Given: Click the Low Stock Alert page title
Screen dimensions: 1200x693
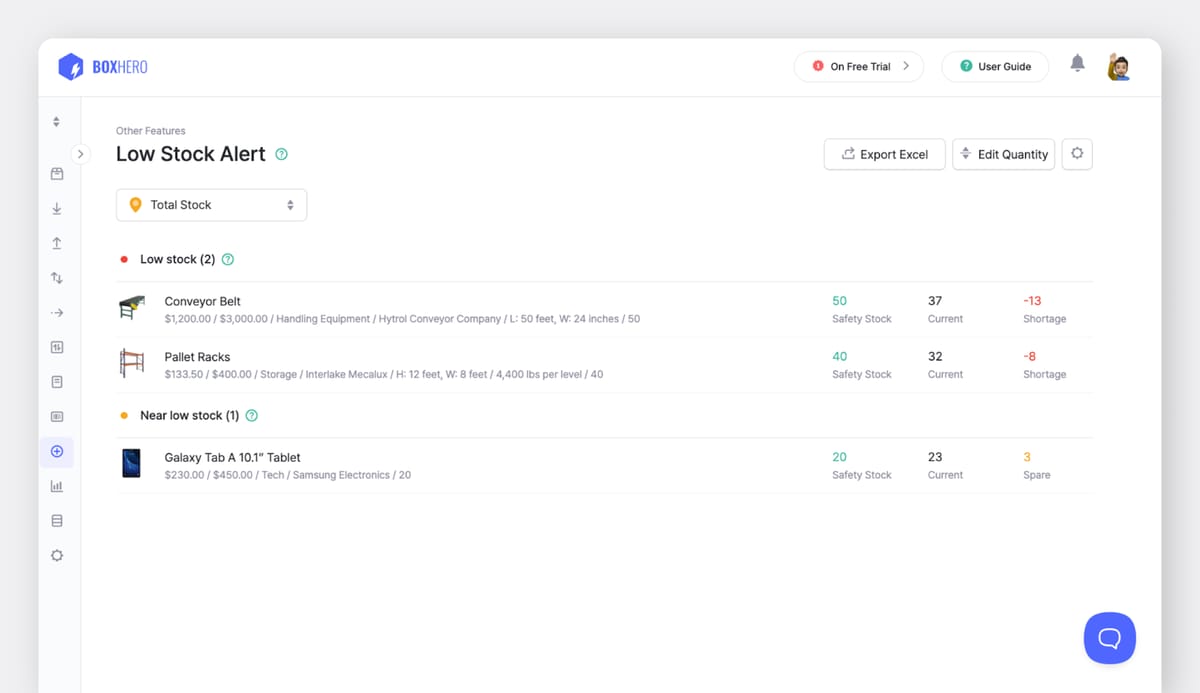Looking at the screenshot, I should coord(191,154).
